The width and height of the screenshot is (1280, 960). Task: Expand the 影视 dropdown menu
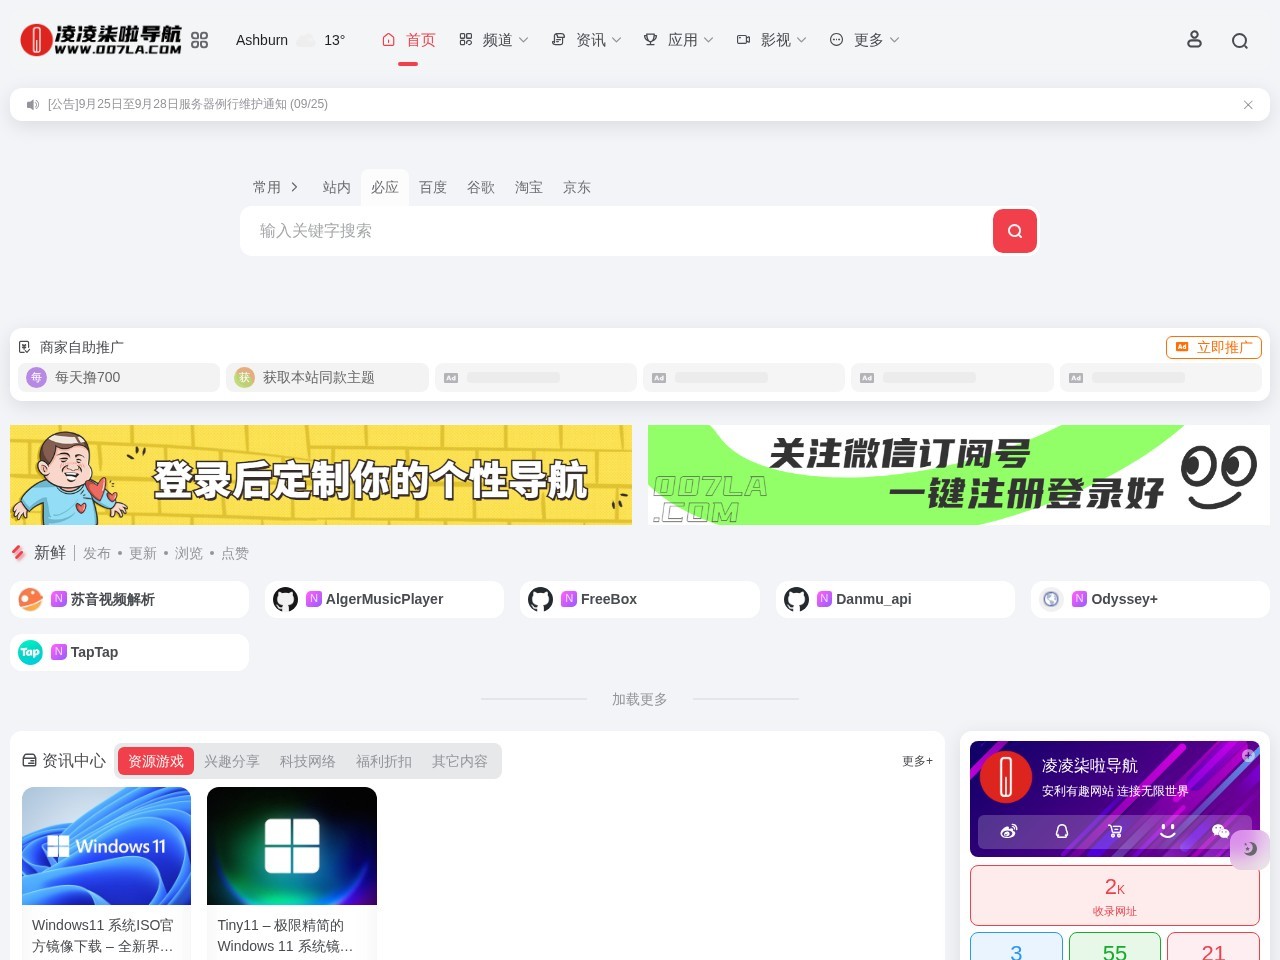(x=772, y=40)
